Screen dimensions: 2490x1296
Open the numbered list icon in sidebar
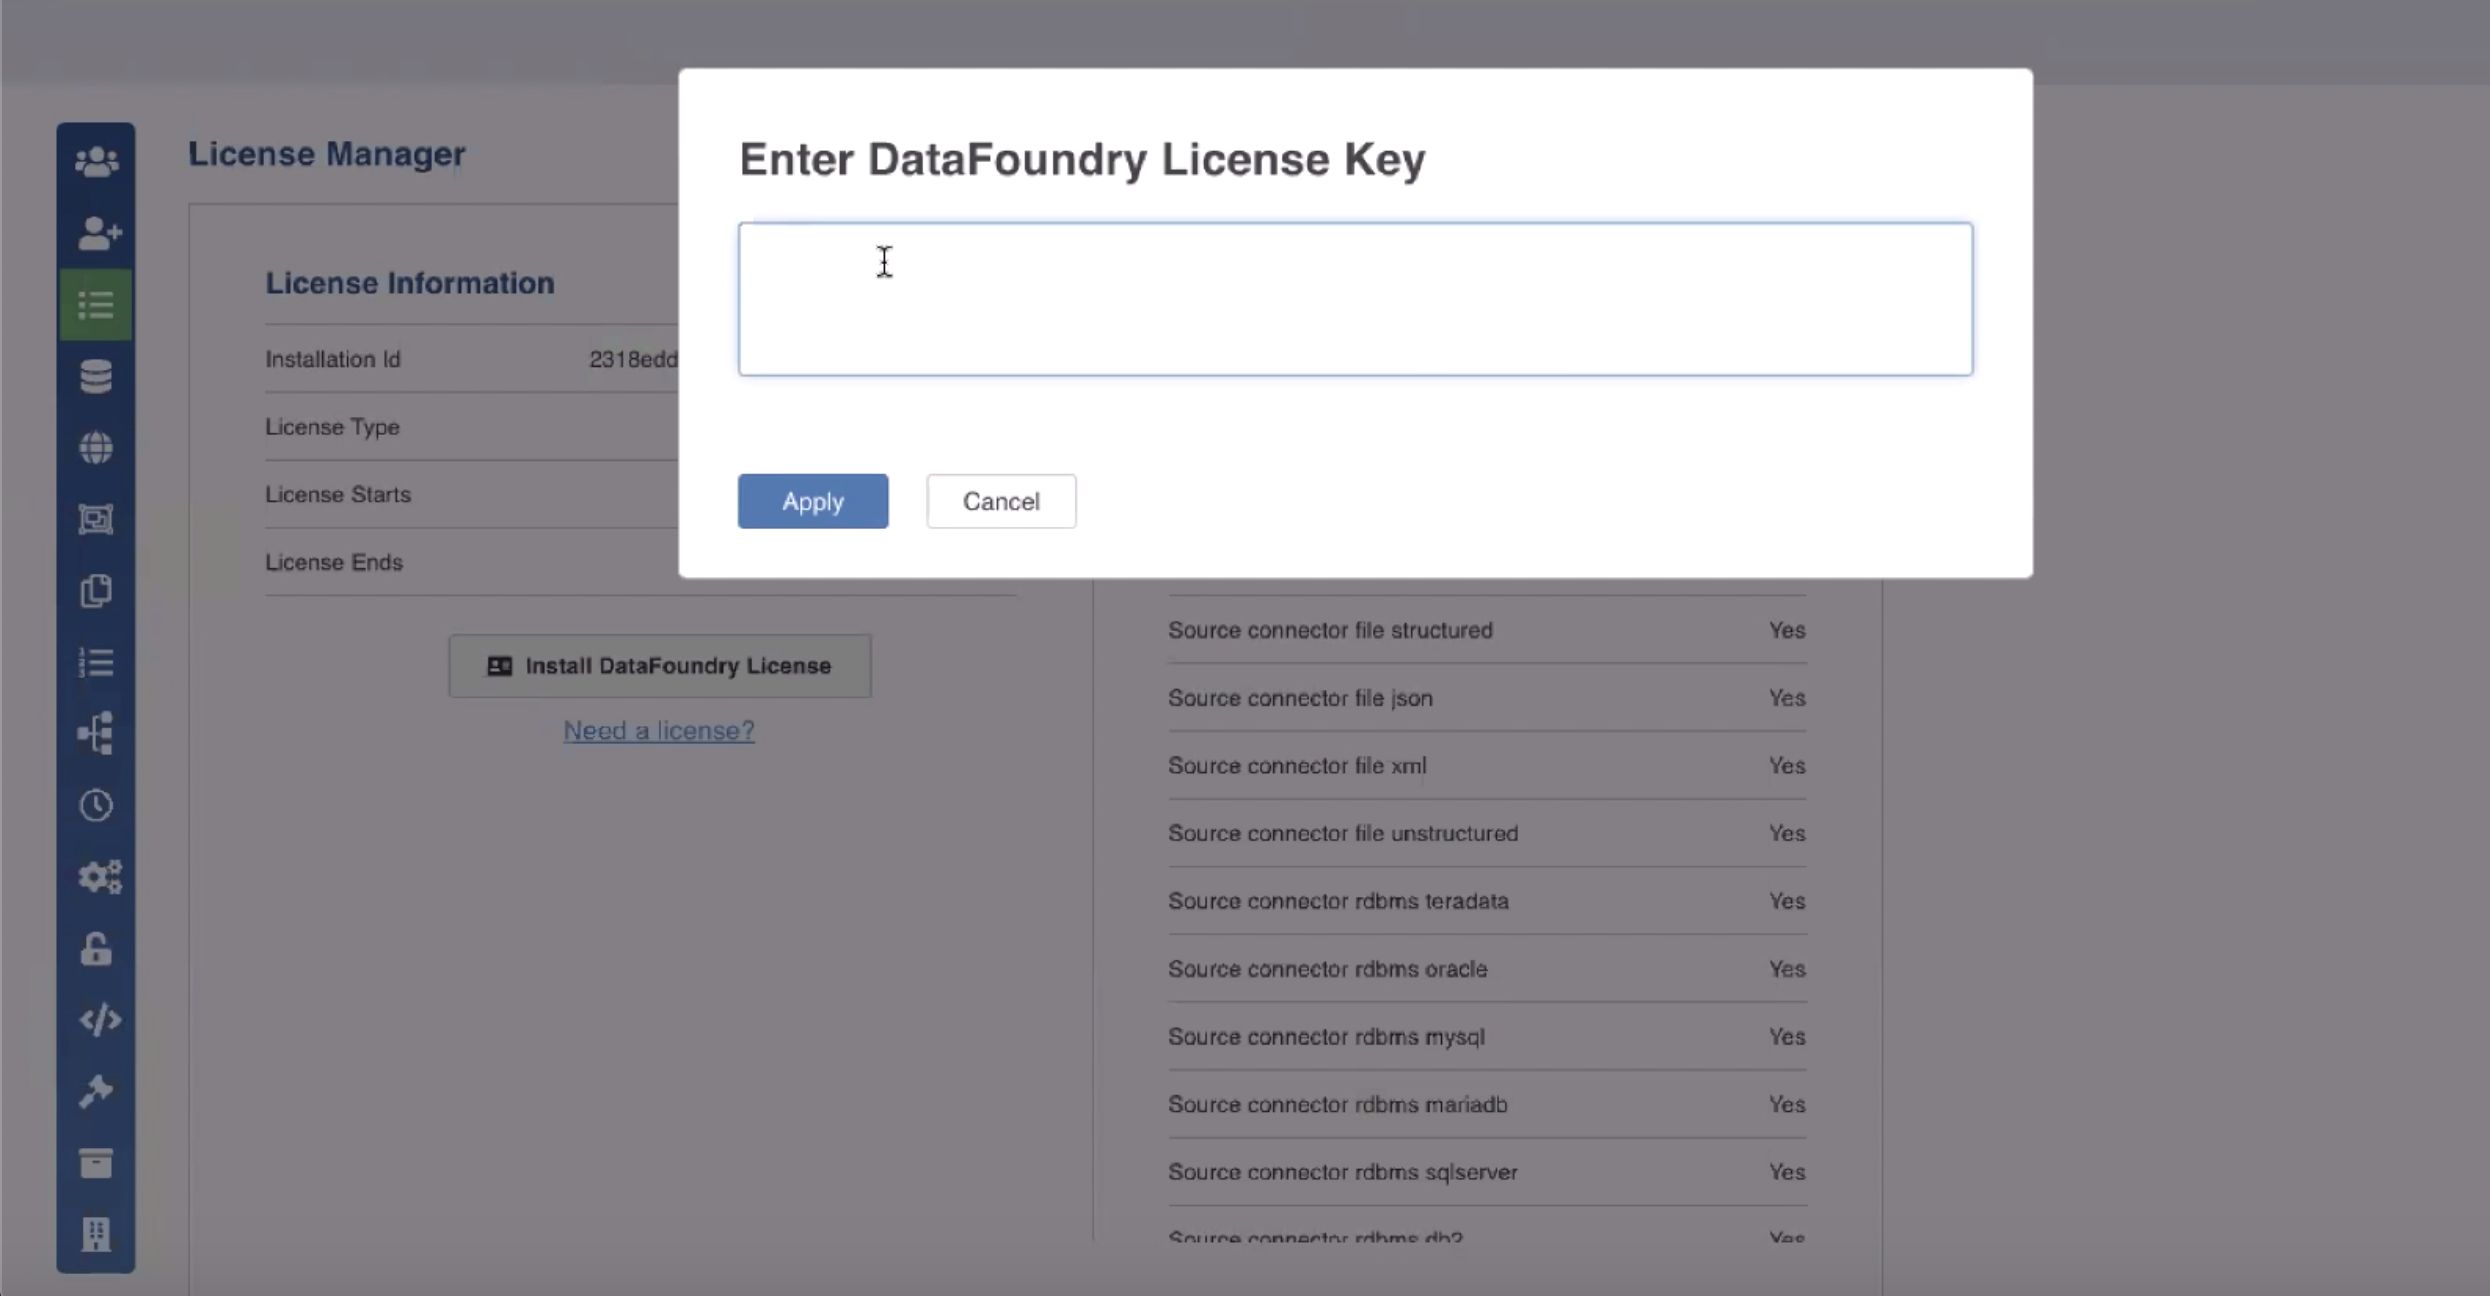(96, 662)
